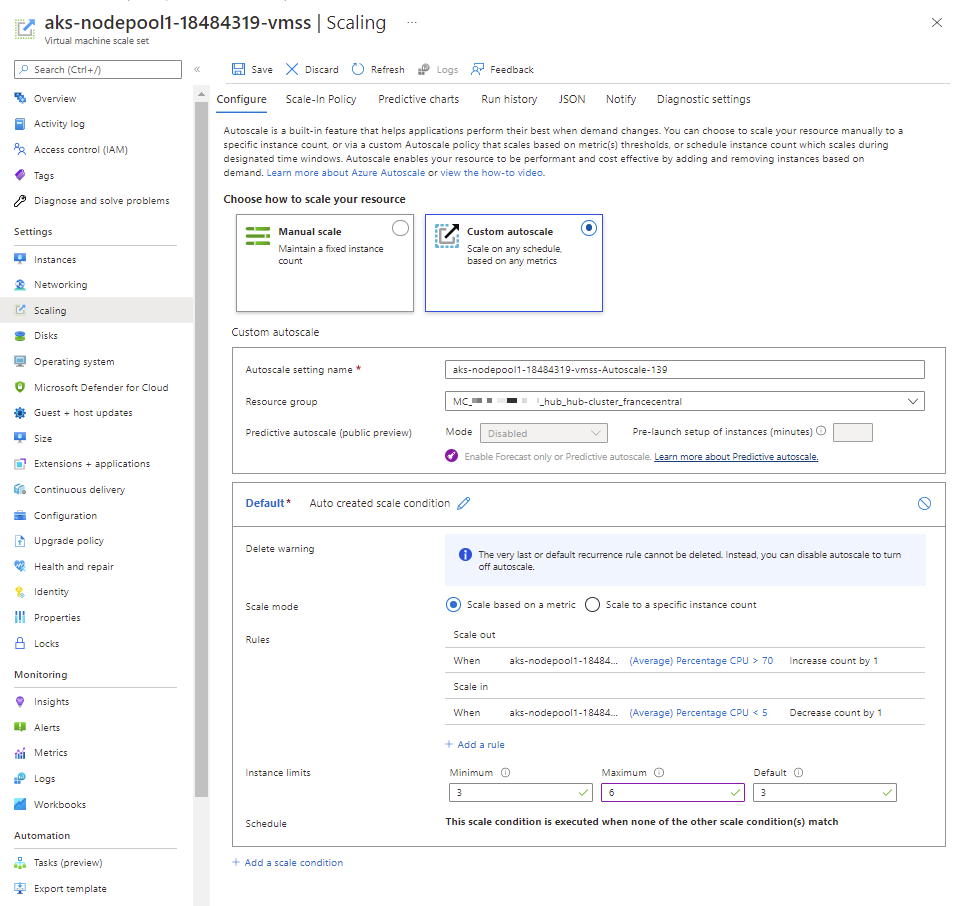Click the Maximum instance limit field
The image size is (958, 906).
[x=673, y=792]
